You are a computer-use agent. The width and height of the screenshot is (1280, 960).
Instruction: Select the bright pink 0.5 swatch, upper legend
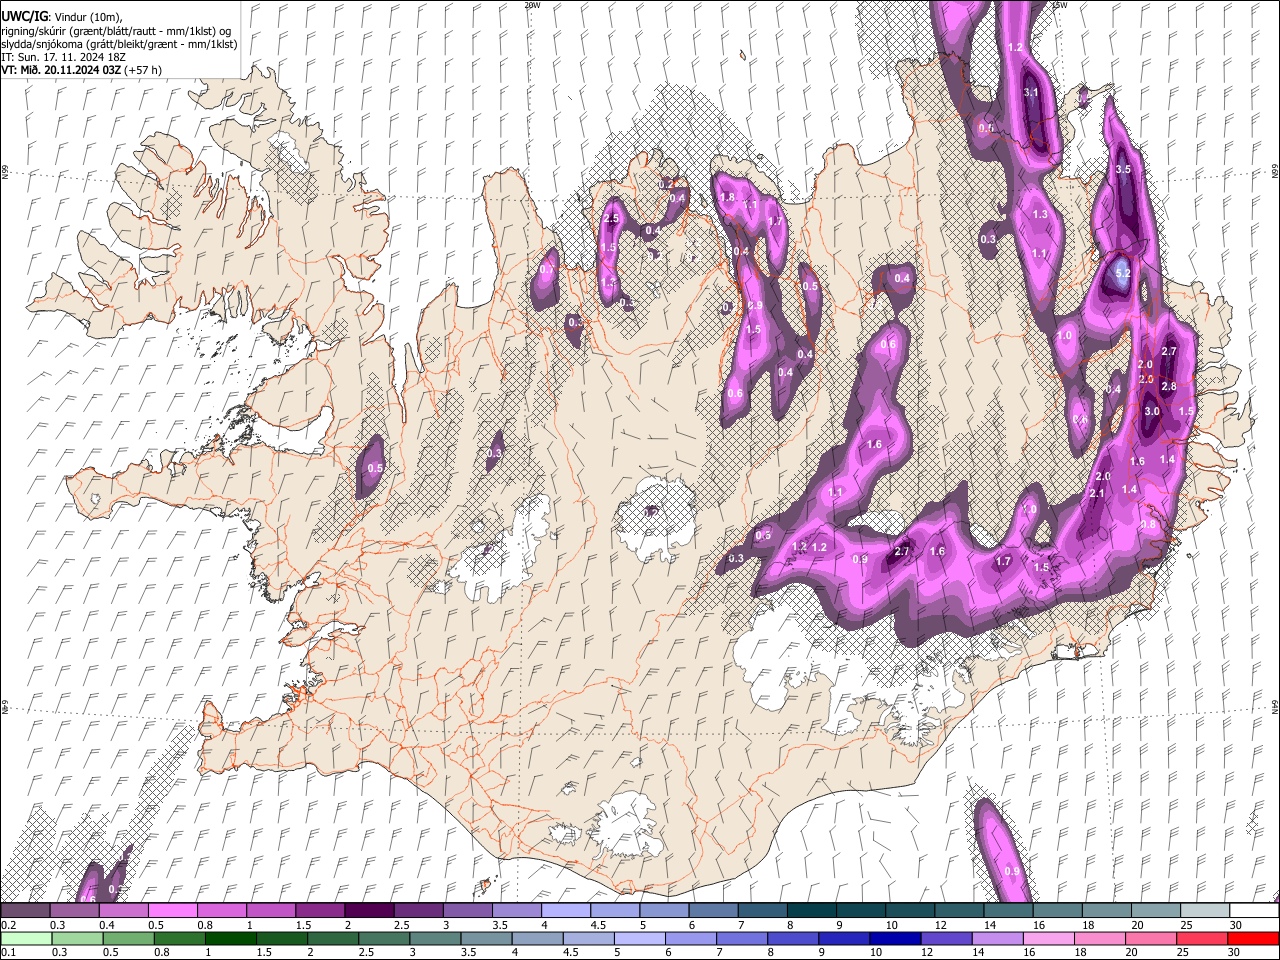172,911
